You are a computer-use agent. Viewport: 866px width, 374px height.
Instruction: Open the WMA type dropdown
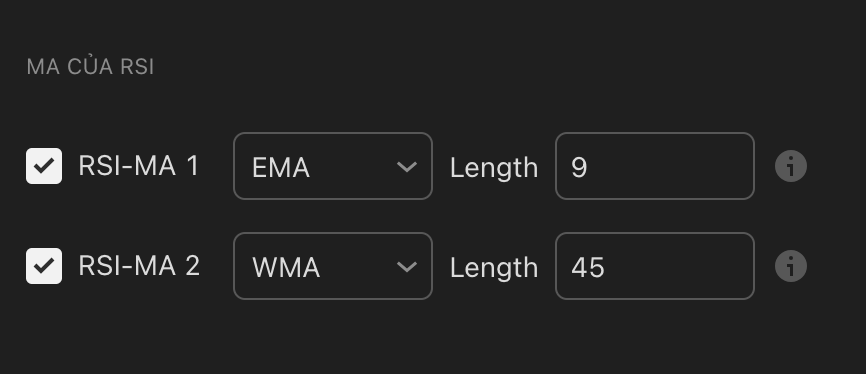(333, 266)
